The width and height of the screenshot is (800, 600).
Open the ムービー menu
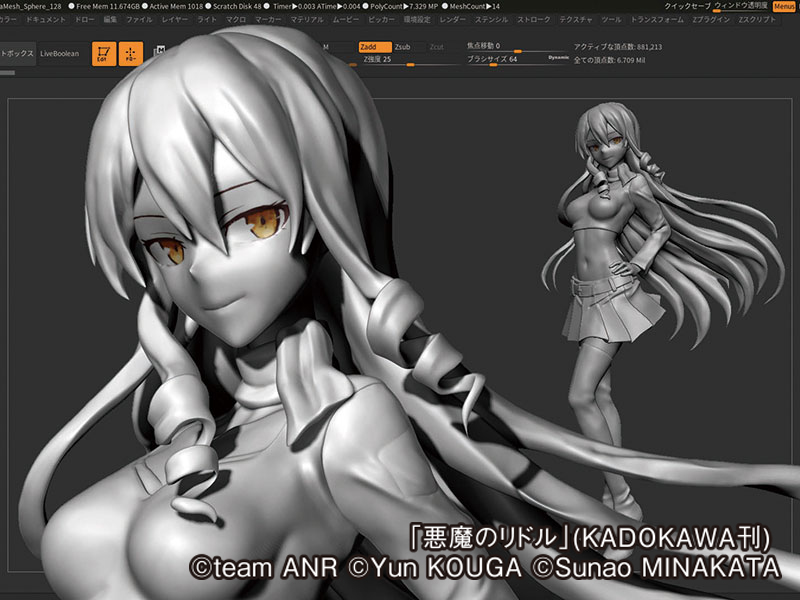[346, 20]
